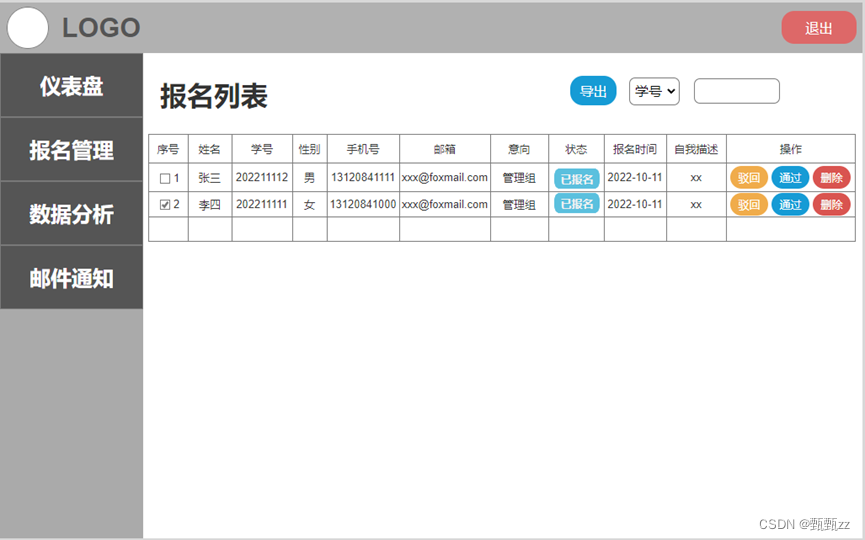Click the email cell in 李四's row
Viewport: 865px width, 540px height.
tap(445, 204)
